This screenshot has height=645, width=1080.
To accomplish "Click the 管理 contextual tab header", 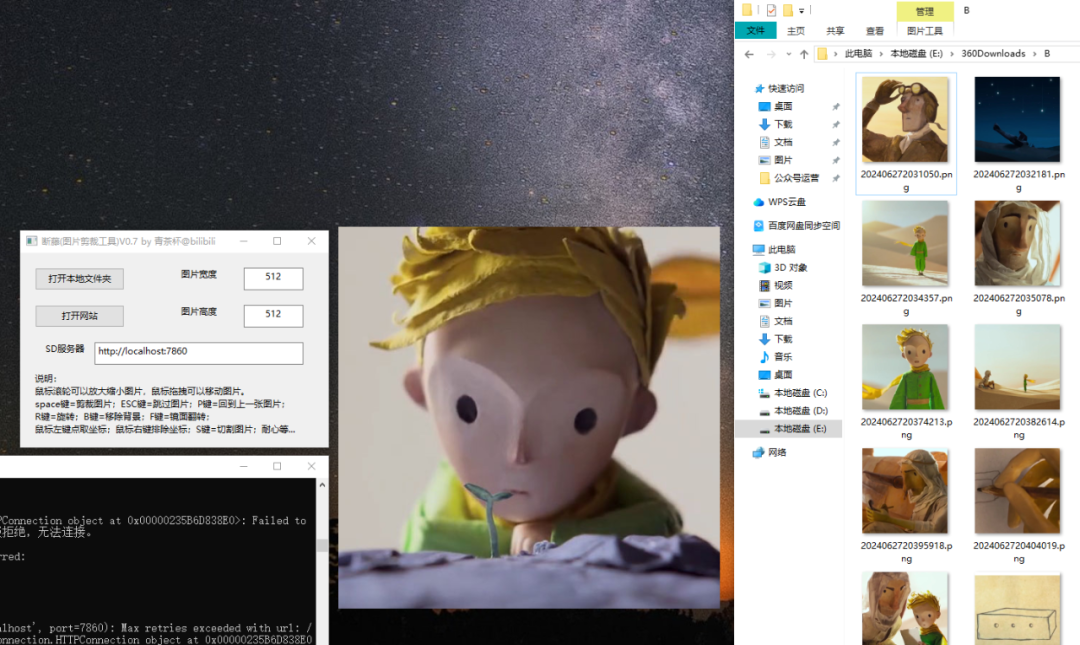I will click(x=924, y=11).
